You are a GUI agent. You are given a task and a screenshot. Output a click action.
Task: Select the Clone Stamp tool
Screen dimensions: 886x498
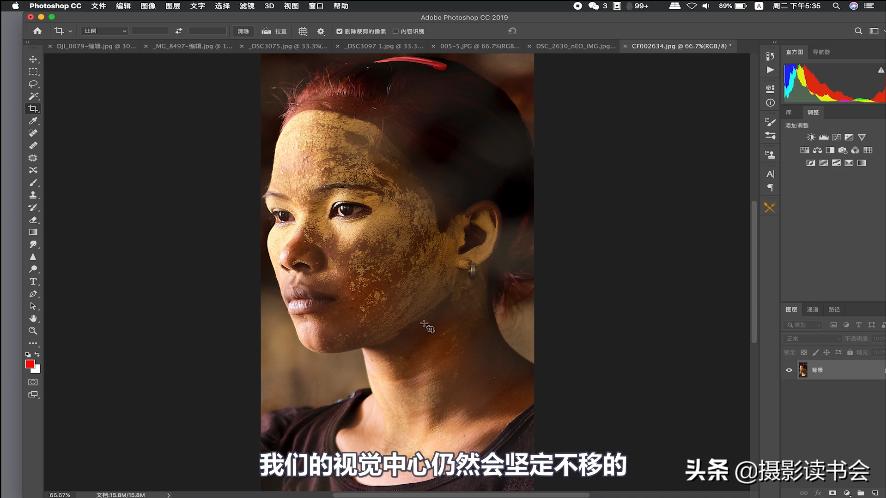click(x=33, y=195)
